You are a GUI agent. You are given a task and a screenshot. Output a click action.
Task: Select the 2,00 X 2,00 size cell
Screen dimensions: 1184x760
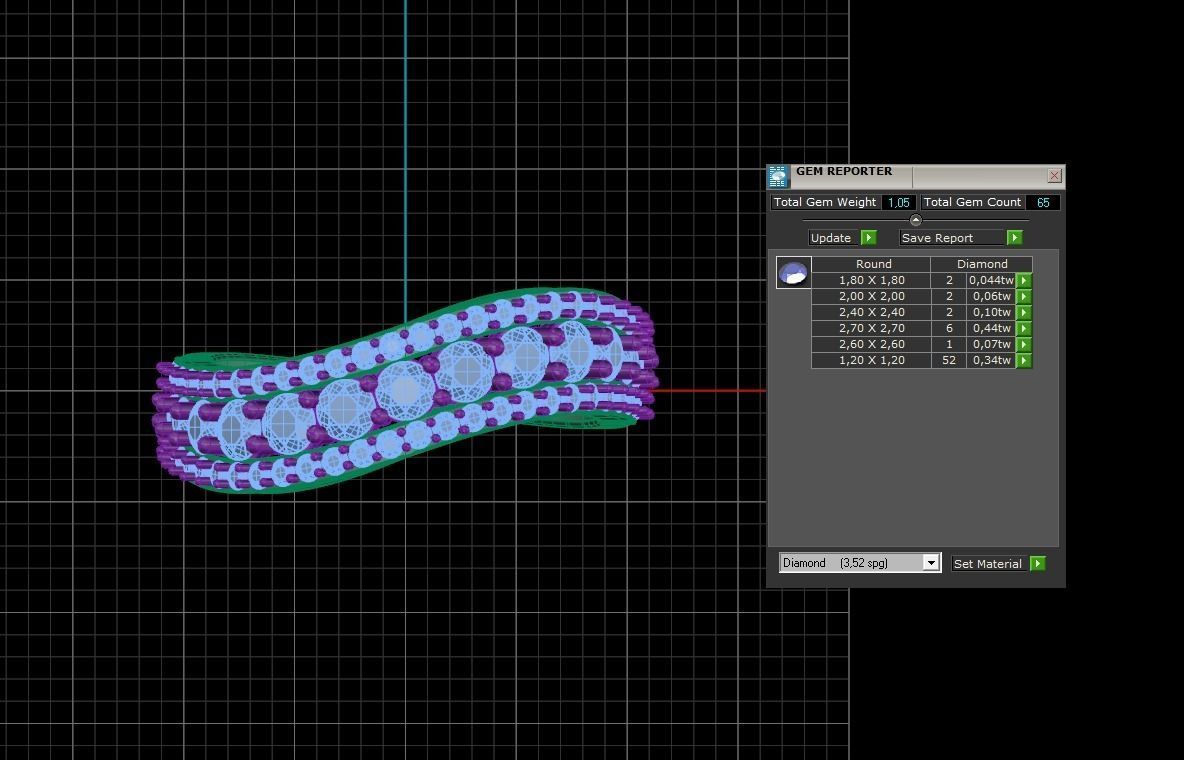[871, 296]
